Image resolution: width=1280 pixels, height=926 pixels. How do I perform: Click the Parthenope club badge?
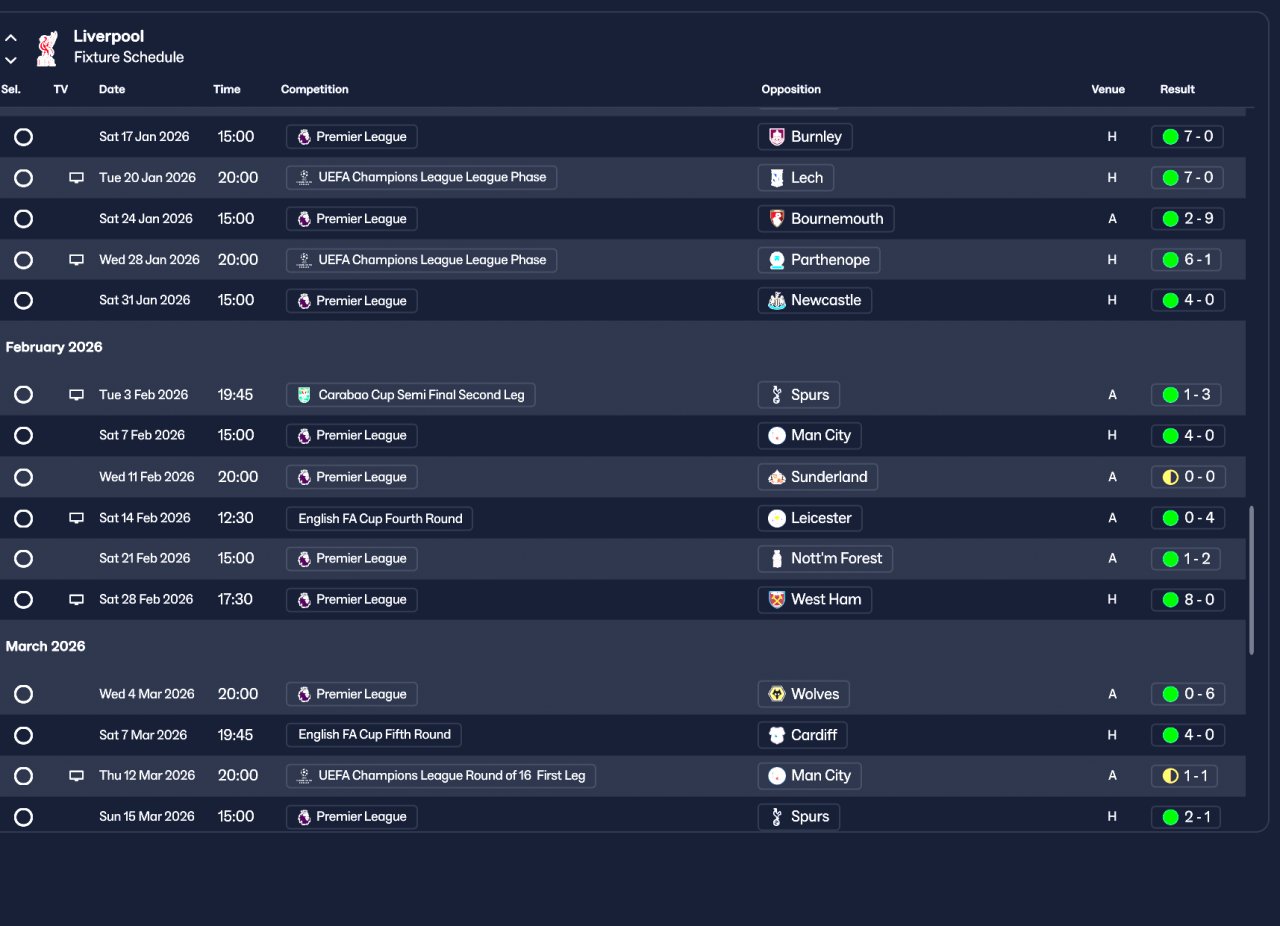click(777, 260)
